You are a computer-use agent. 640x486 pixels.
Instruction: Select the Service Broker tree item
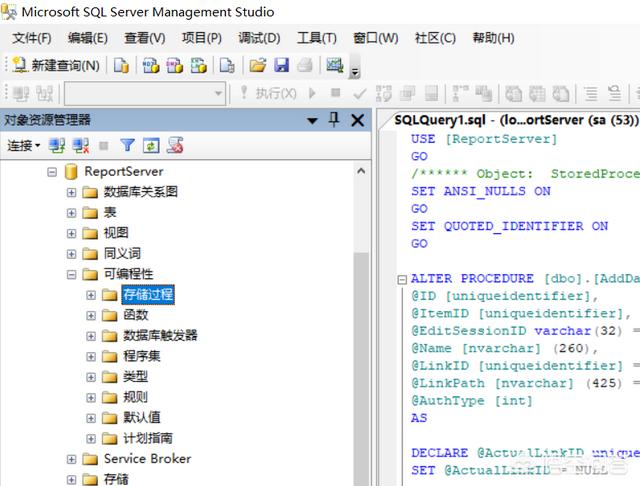[147, 459]
